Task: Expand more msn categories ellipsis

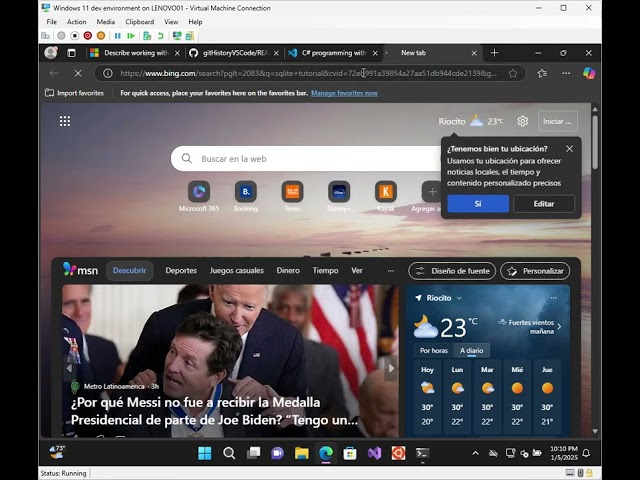Action: tap(391, 271)
